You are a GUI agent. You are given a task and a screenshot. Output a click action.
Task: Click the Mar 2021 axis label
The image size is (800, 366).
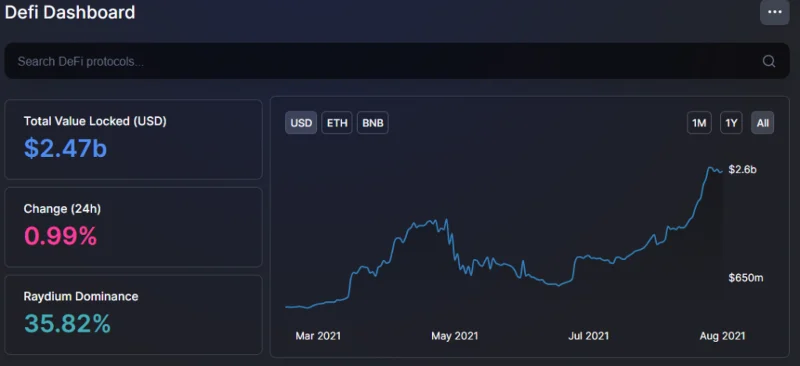click(318, 336)
